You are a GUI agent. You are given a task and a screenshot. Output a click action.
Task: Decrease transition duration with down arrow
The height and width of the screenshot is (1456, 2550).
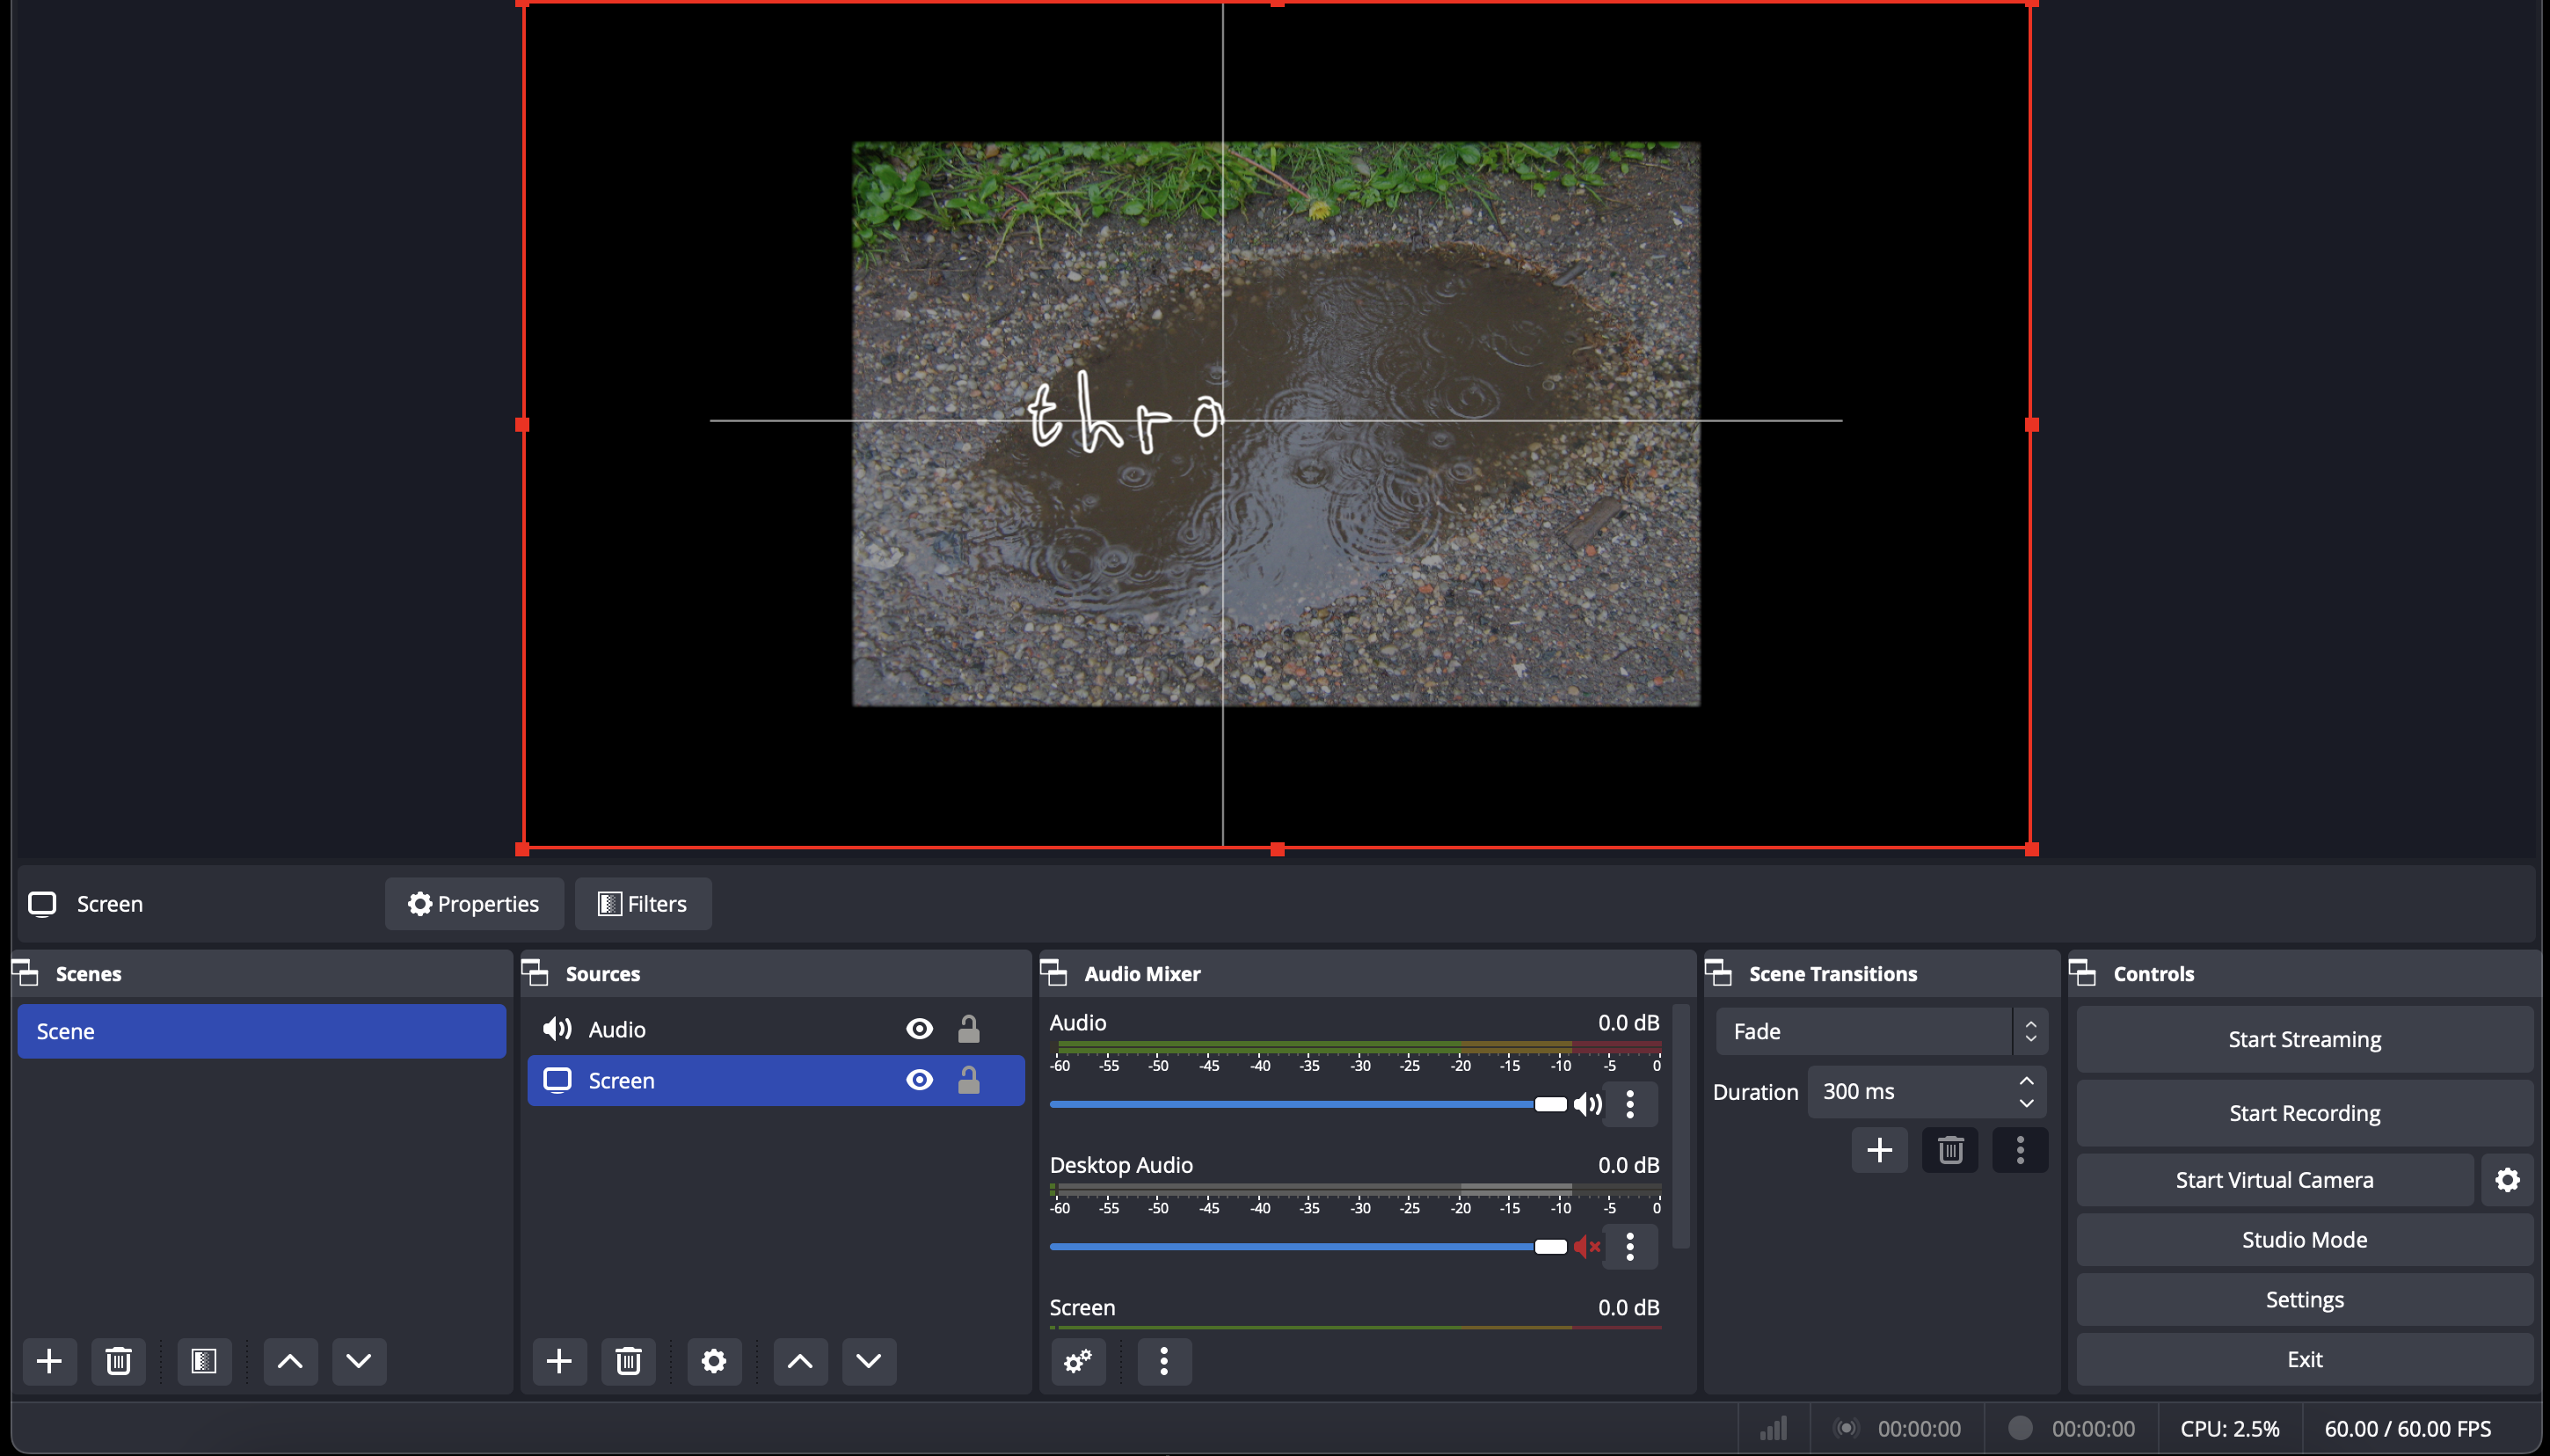2026,1103
